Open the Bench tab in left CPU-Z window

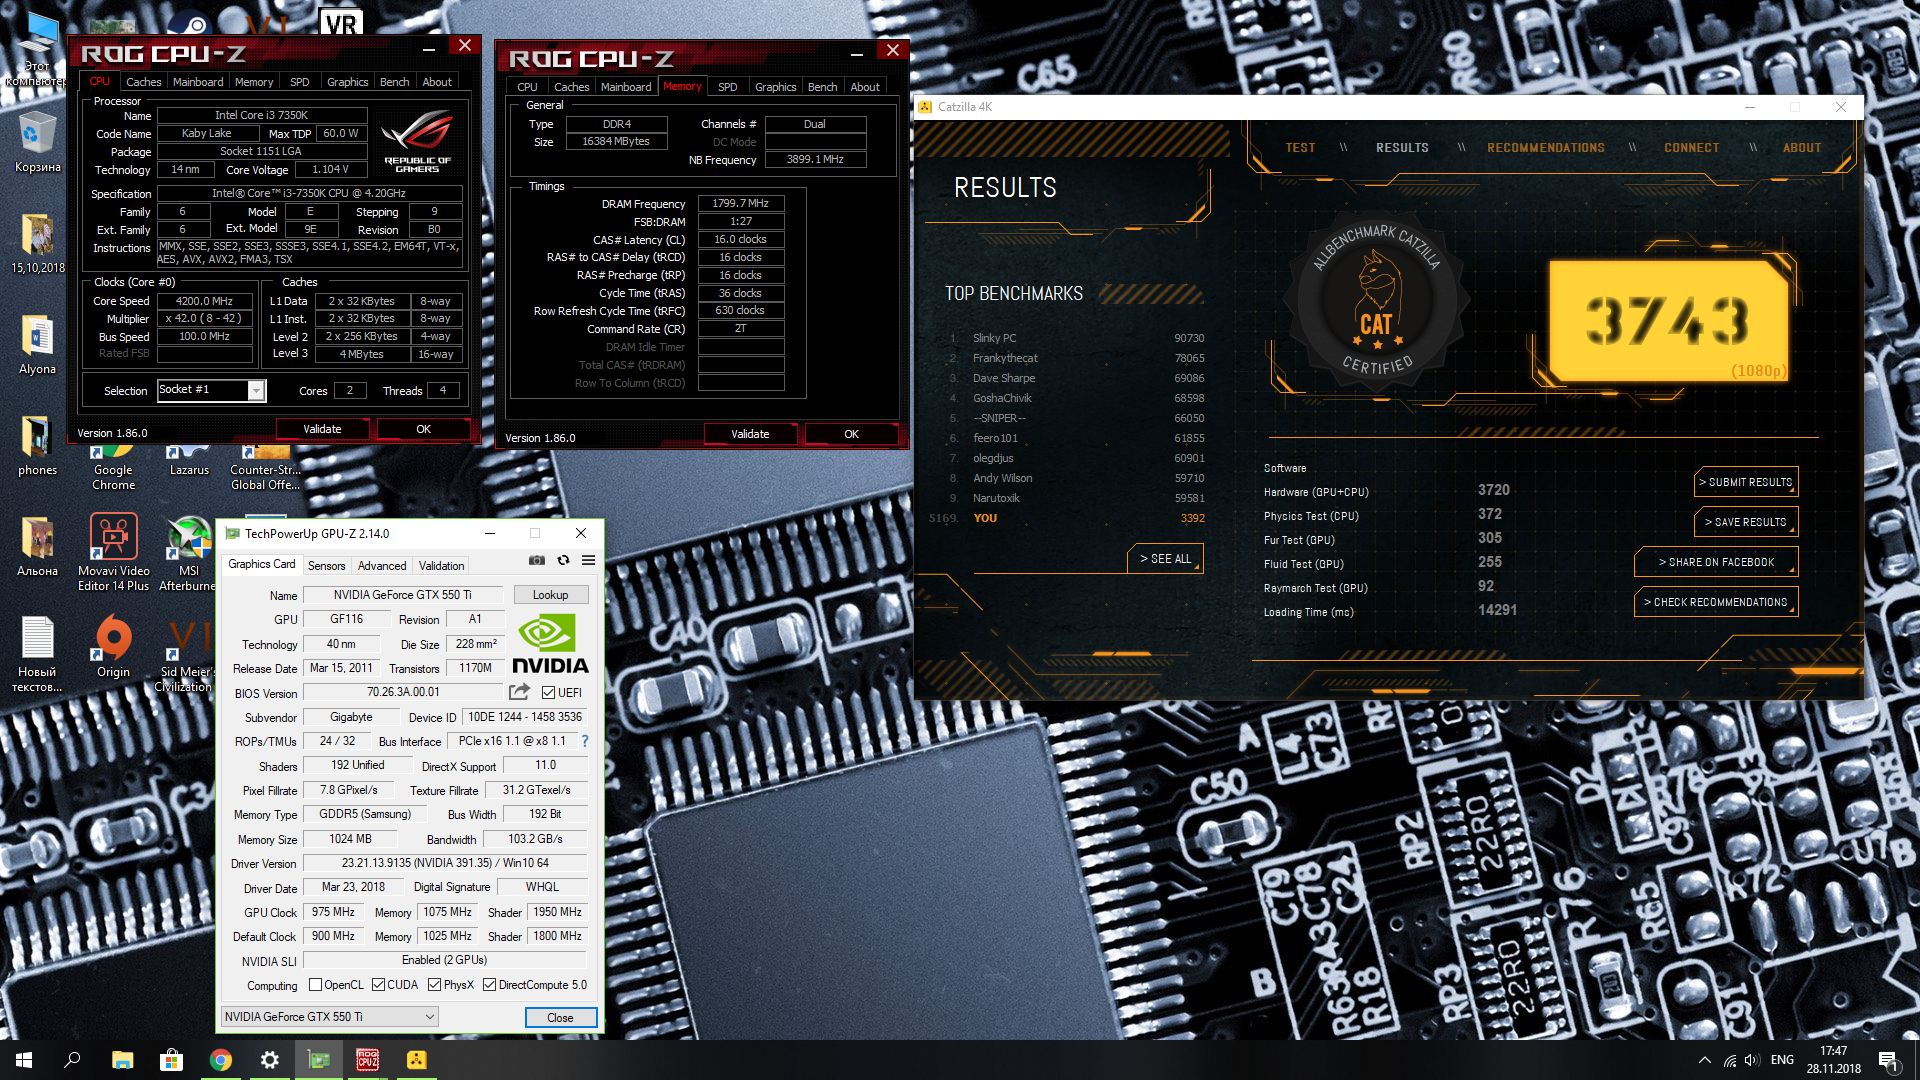click(394, 82)
